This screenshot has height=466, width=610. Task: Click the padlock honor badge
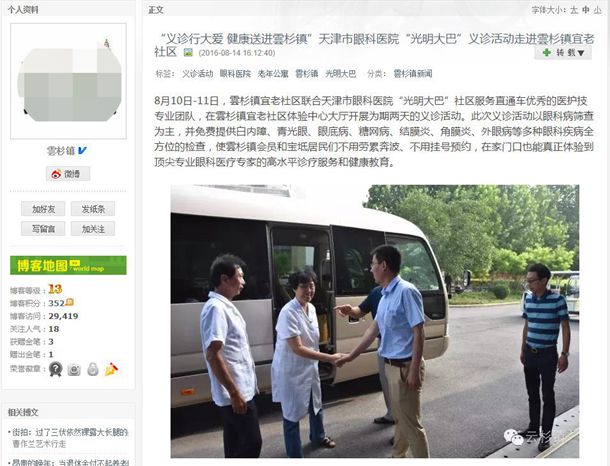point(93,369)
